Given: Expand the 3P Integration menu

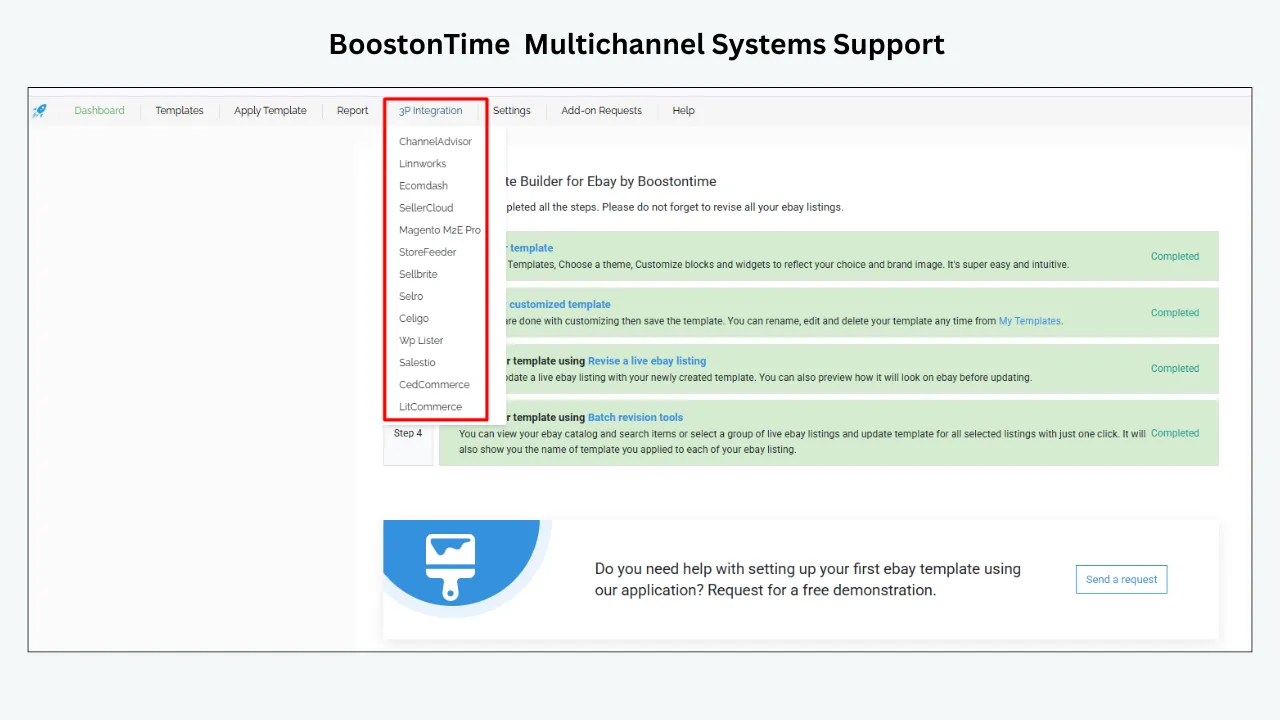Looking at the screenshot, I should (x=431, y=111).
